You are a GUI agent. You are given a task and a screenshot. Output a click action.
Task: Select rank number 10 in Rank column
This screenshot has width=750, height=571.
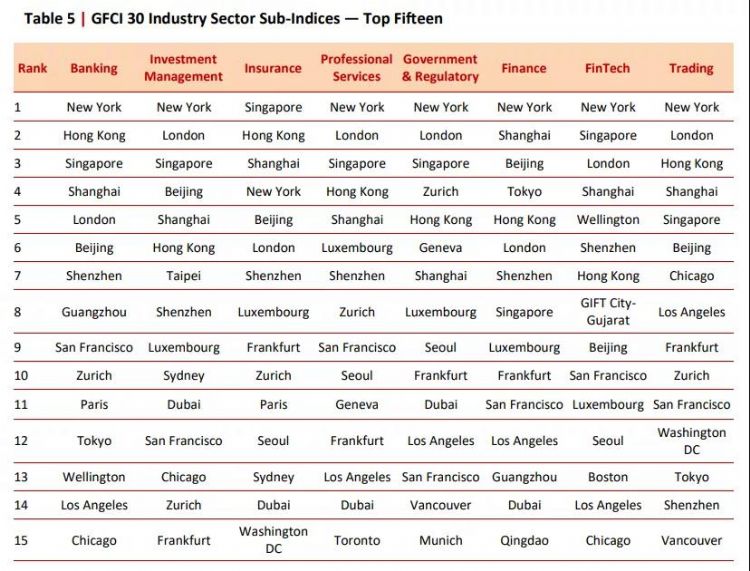point(18,376)
